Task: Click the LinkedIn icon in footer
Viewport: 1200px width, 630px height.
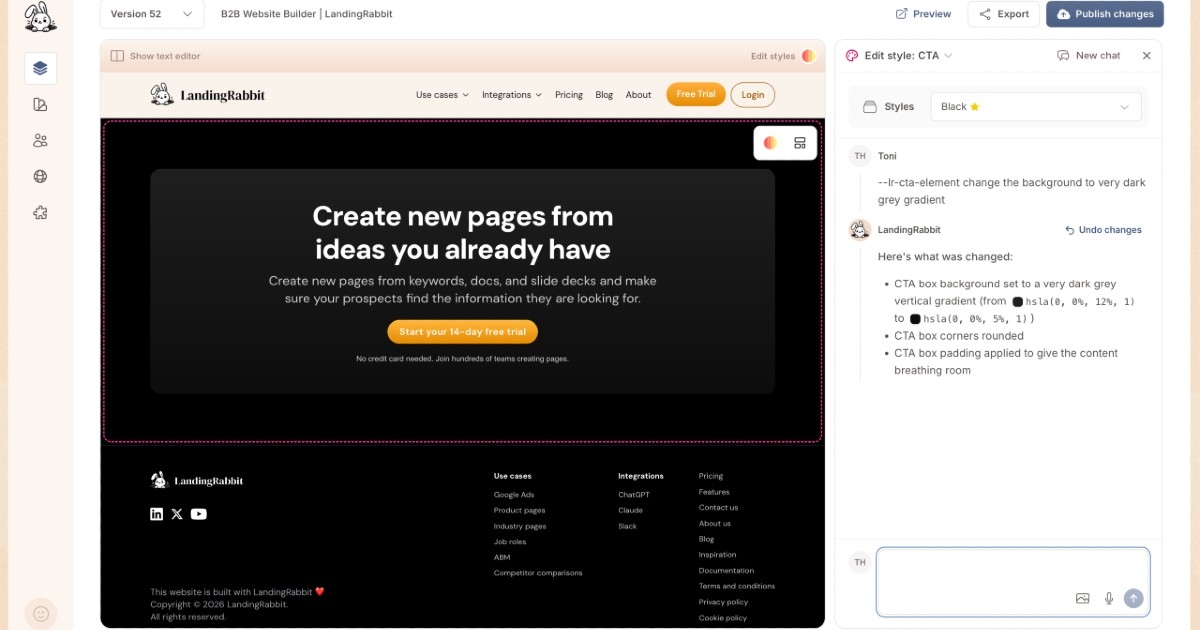Action: (157, 514)
